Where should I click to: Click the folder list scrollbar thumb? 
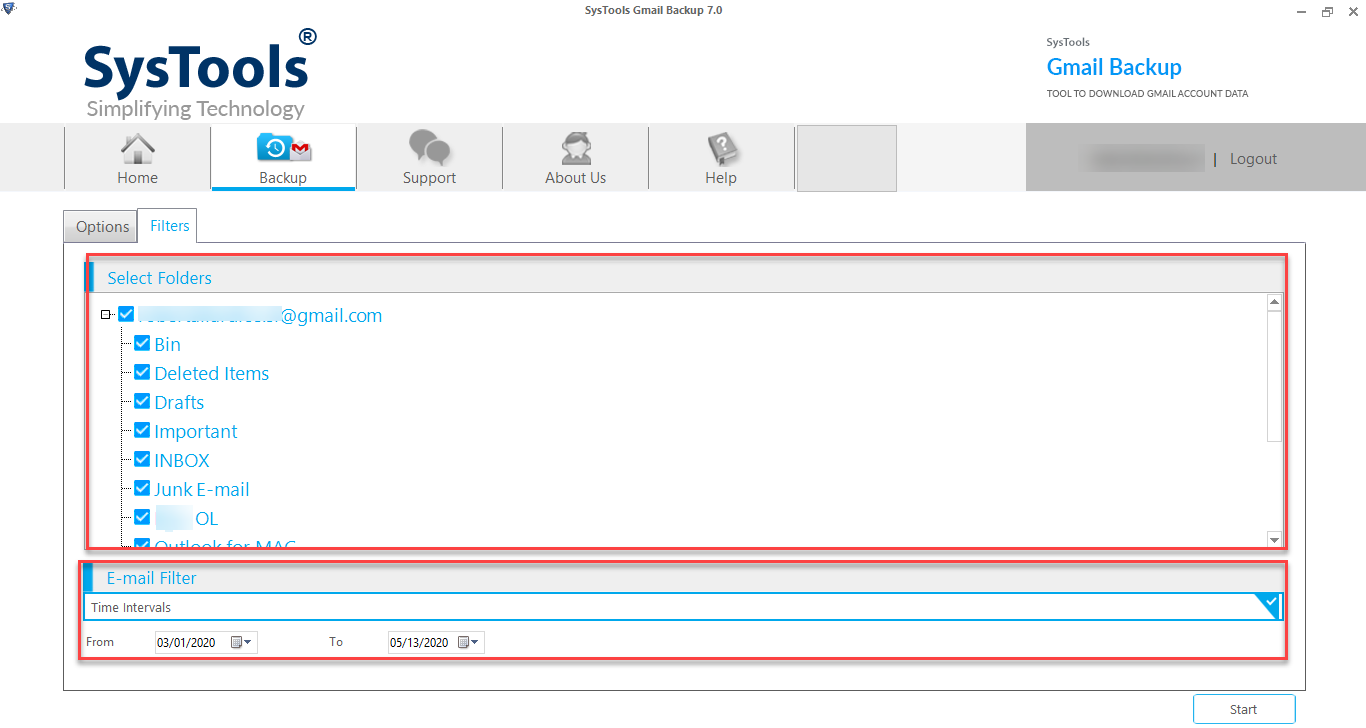(1274, 376)
